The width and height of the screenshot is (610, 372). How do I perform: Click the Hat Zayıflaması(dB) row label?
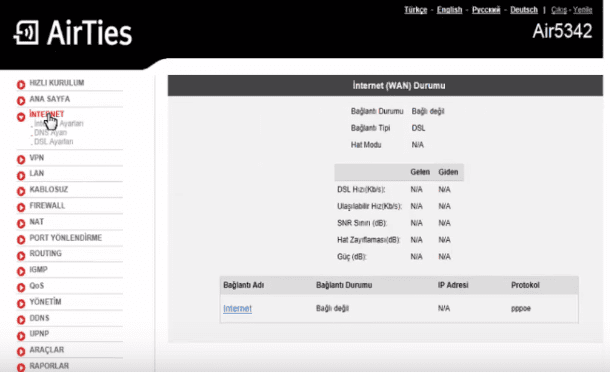point(368,240)
